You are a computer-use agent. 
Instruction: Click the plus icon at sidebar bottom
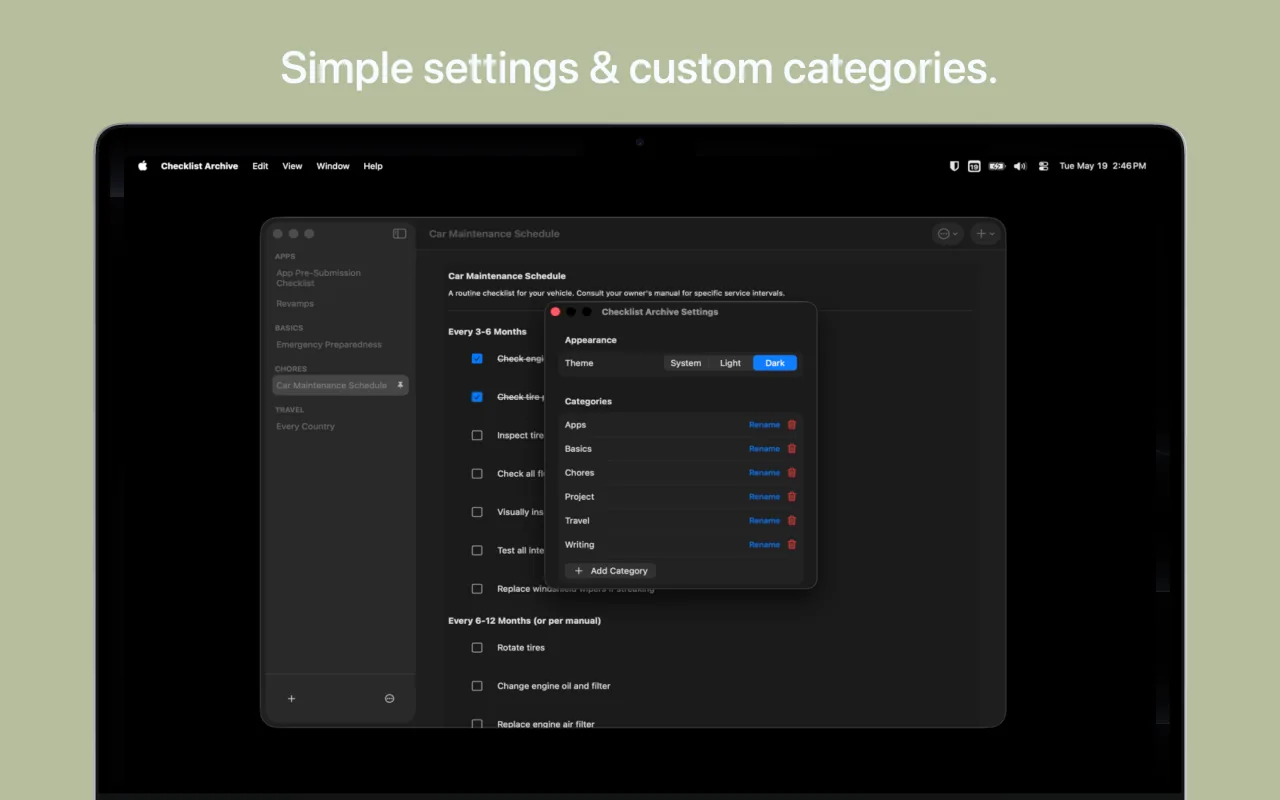pos(292,699)
